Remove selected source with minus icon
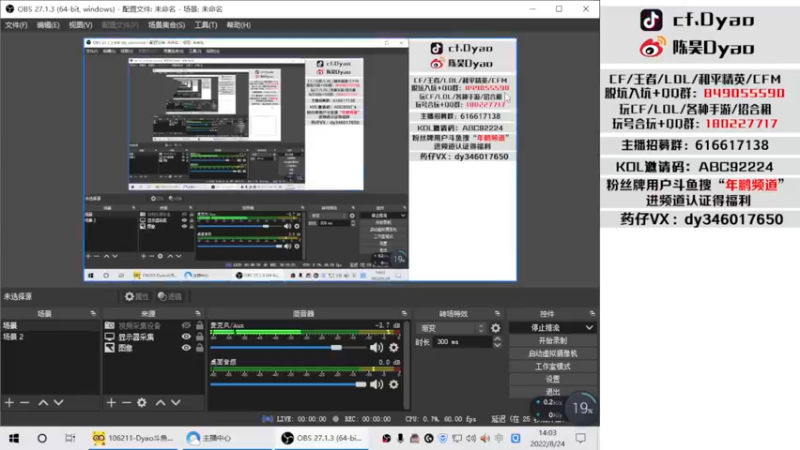This screenshot has height=450, width=800. (126, 403)
